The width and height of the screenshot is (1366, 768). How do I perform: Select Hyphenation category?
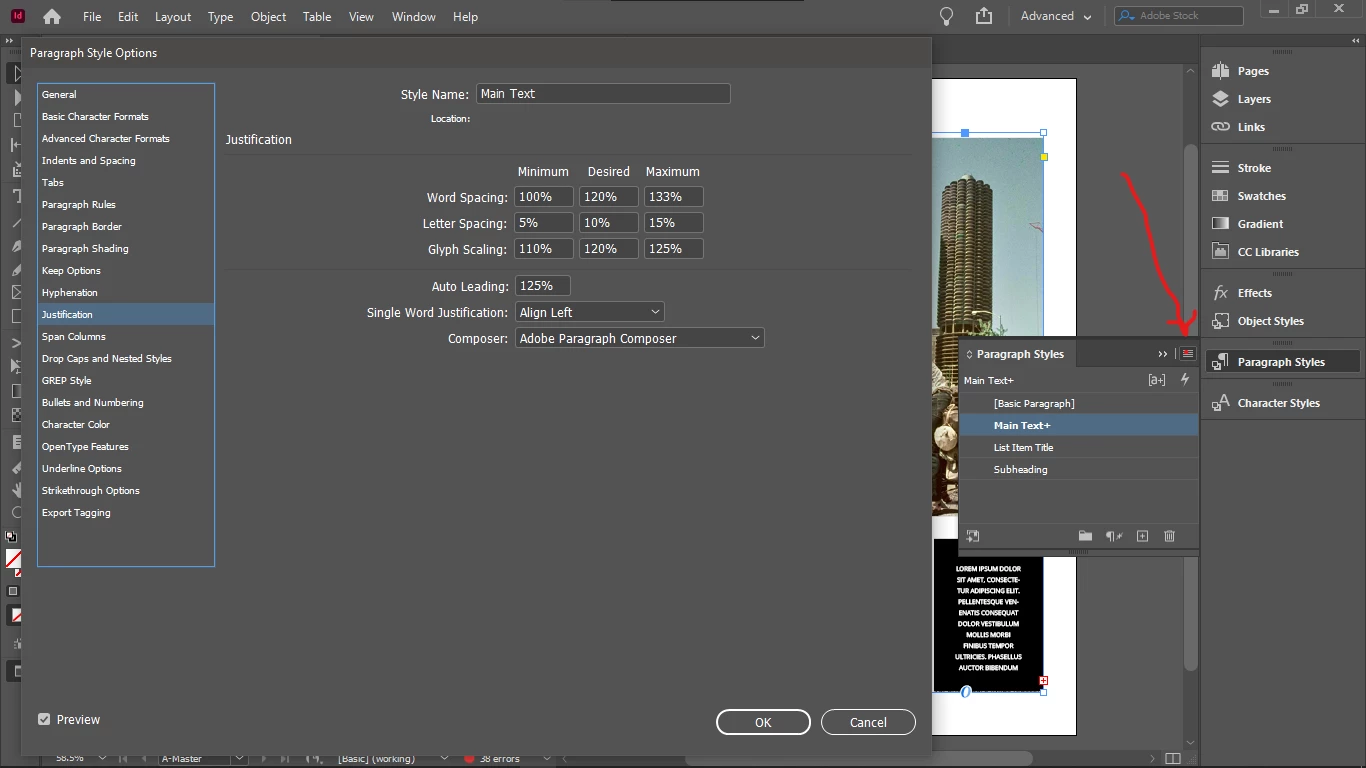[126, 292]
